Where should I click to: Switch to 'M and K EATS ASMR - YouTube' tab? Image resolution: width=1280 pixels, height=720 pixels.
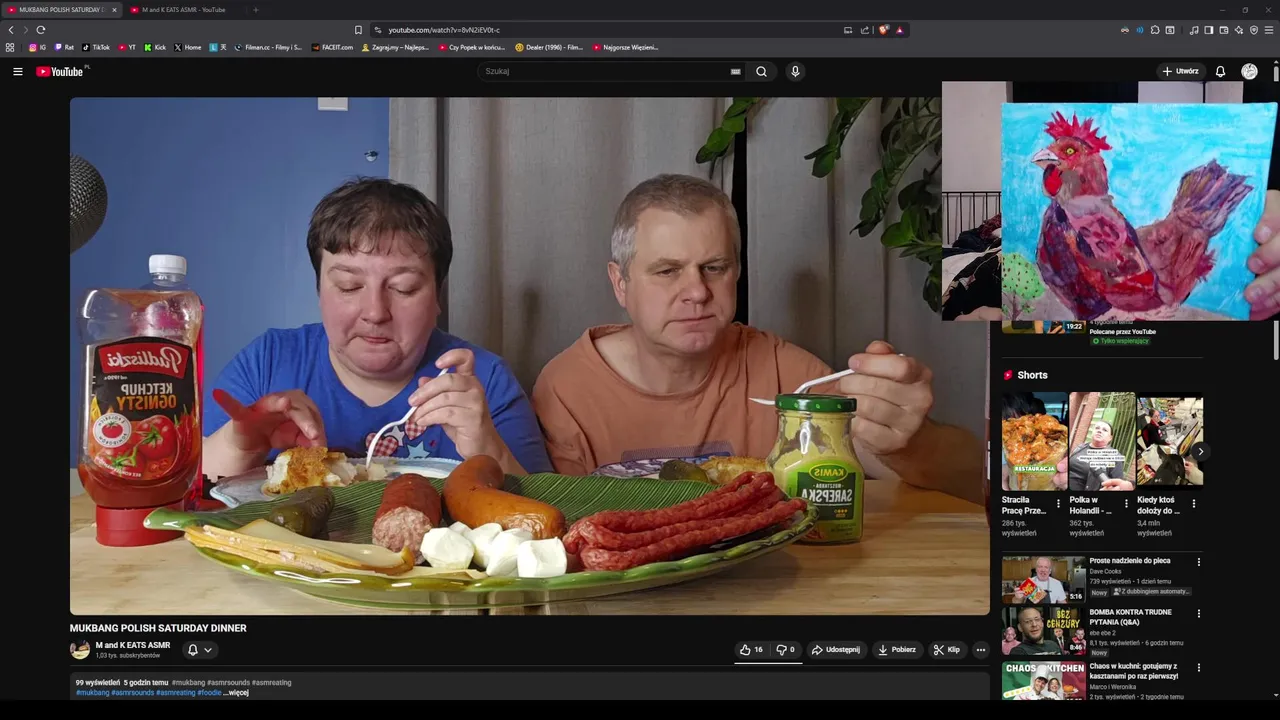(183, 10)
